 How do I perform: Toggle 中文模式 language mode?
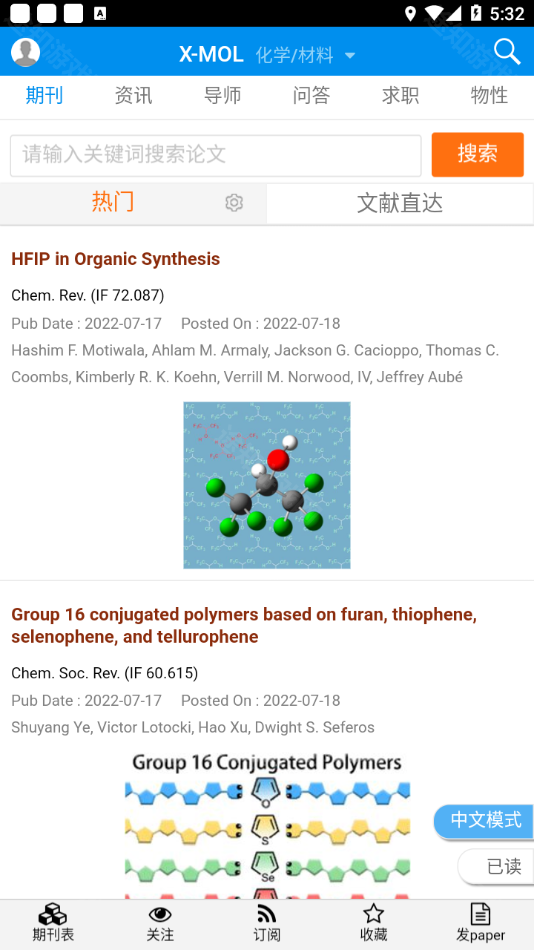pos(484,820)
